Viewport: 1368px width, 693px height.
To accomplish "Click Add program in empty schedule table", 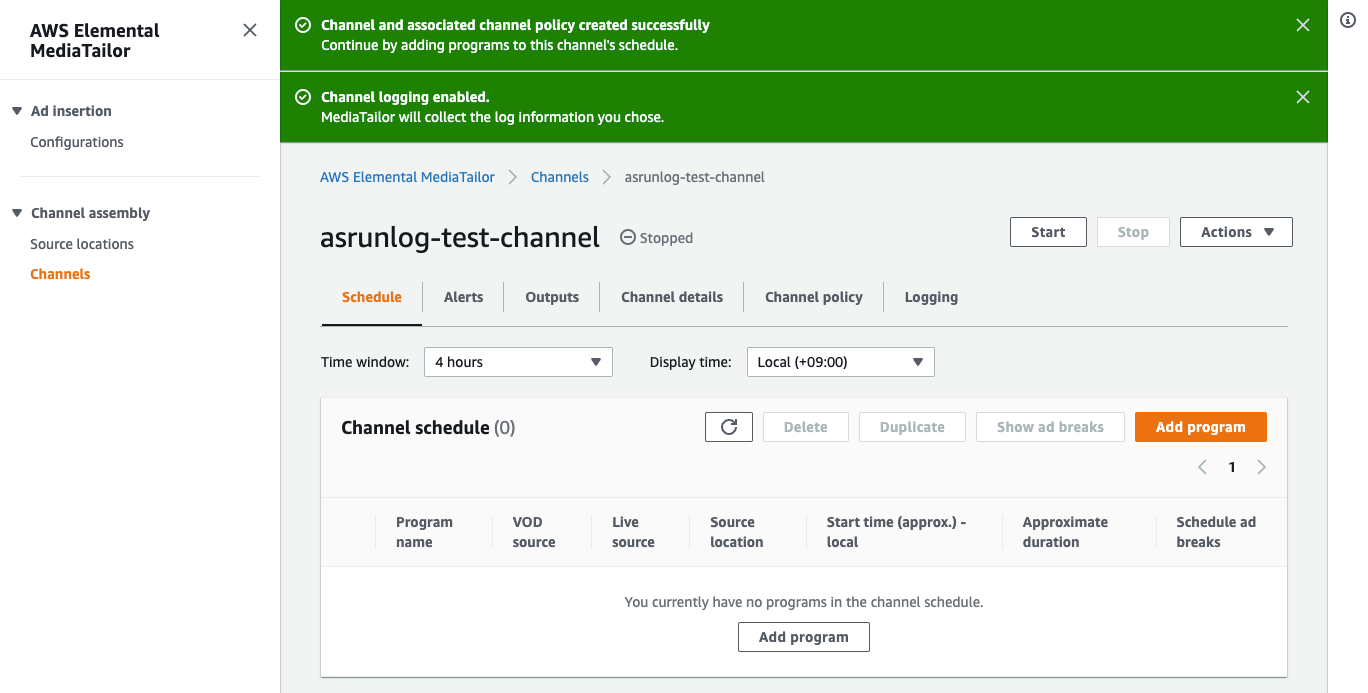I will point(804,637).
